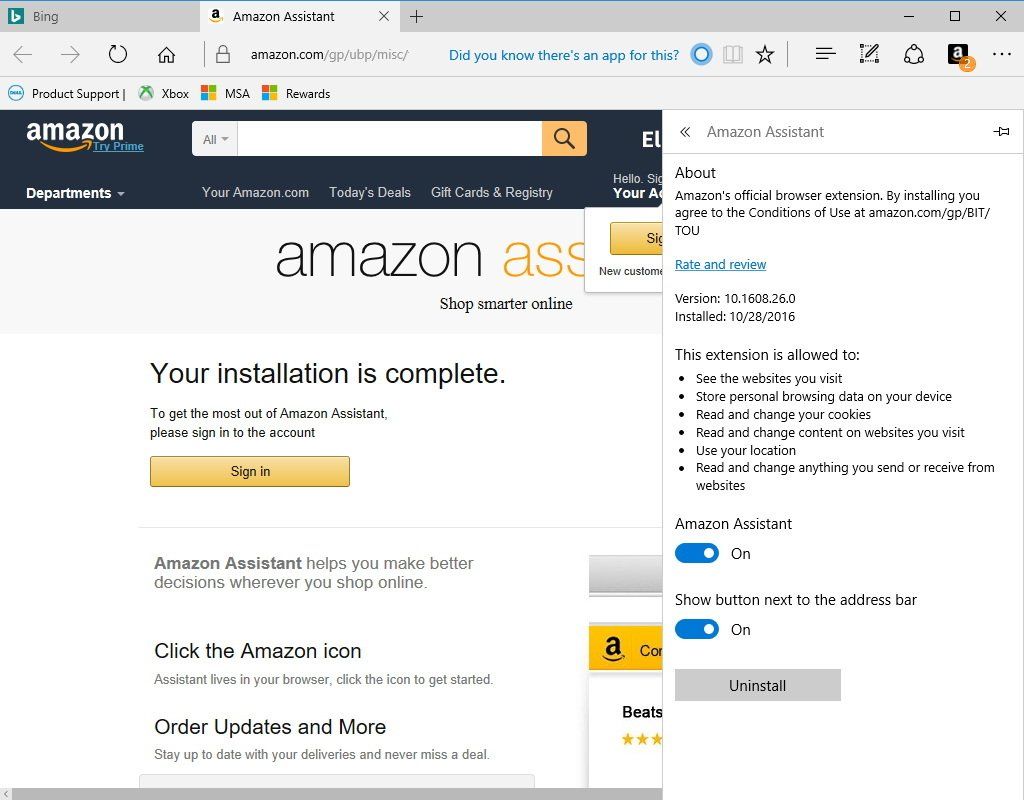Screen dimensions: 1024x800
Task: Open the Rate and review link
Action: tap(720, 265)
